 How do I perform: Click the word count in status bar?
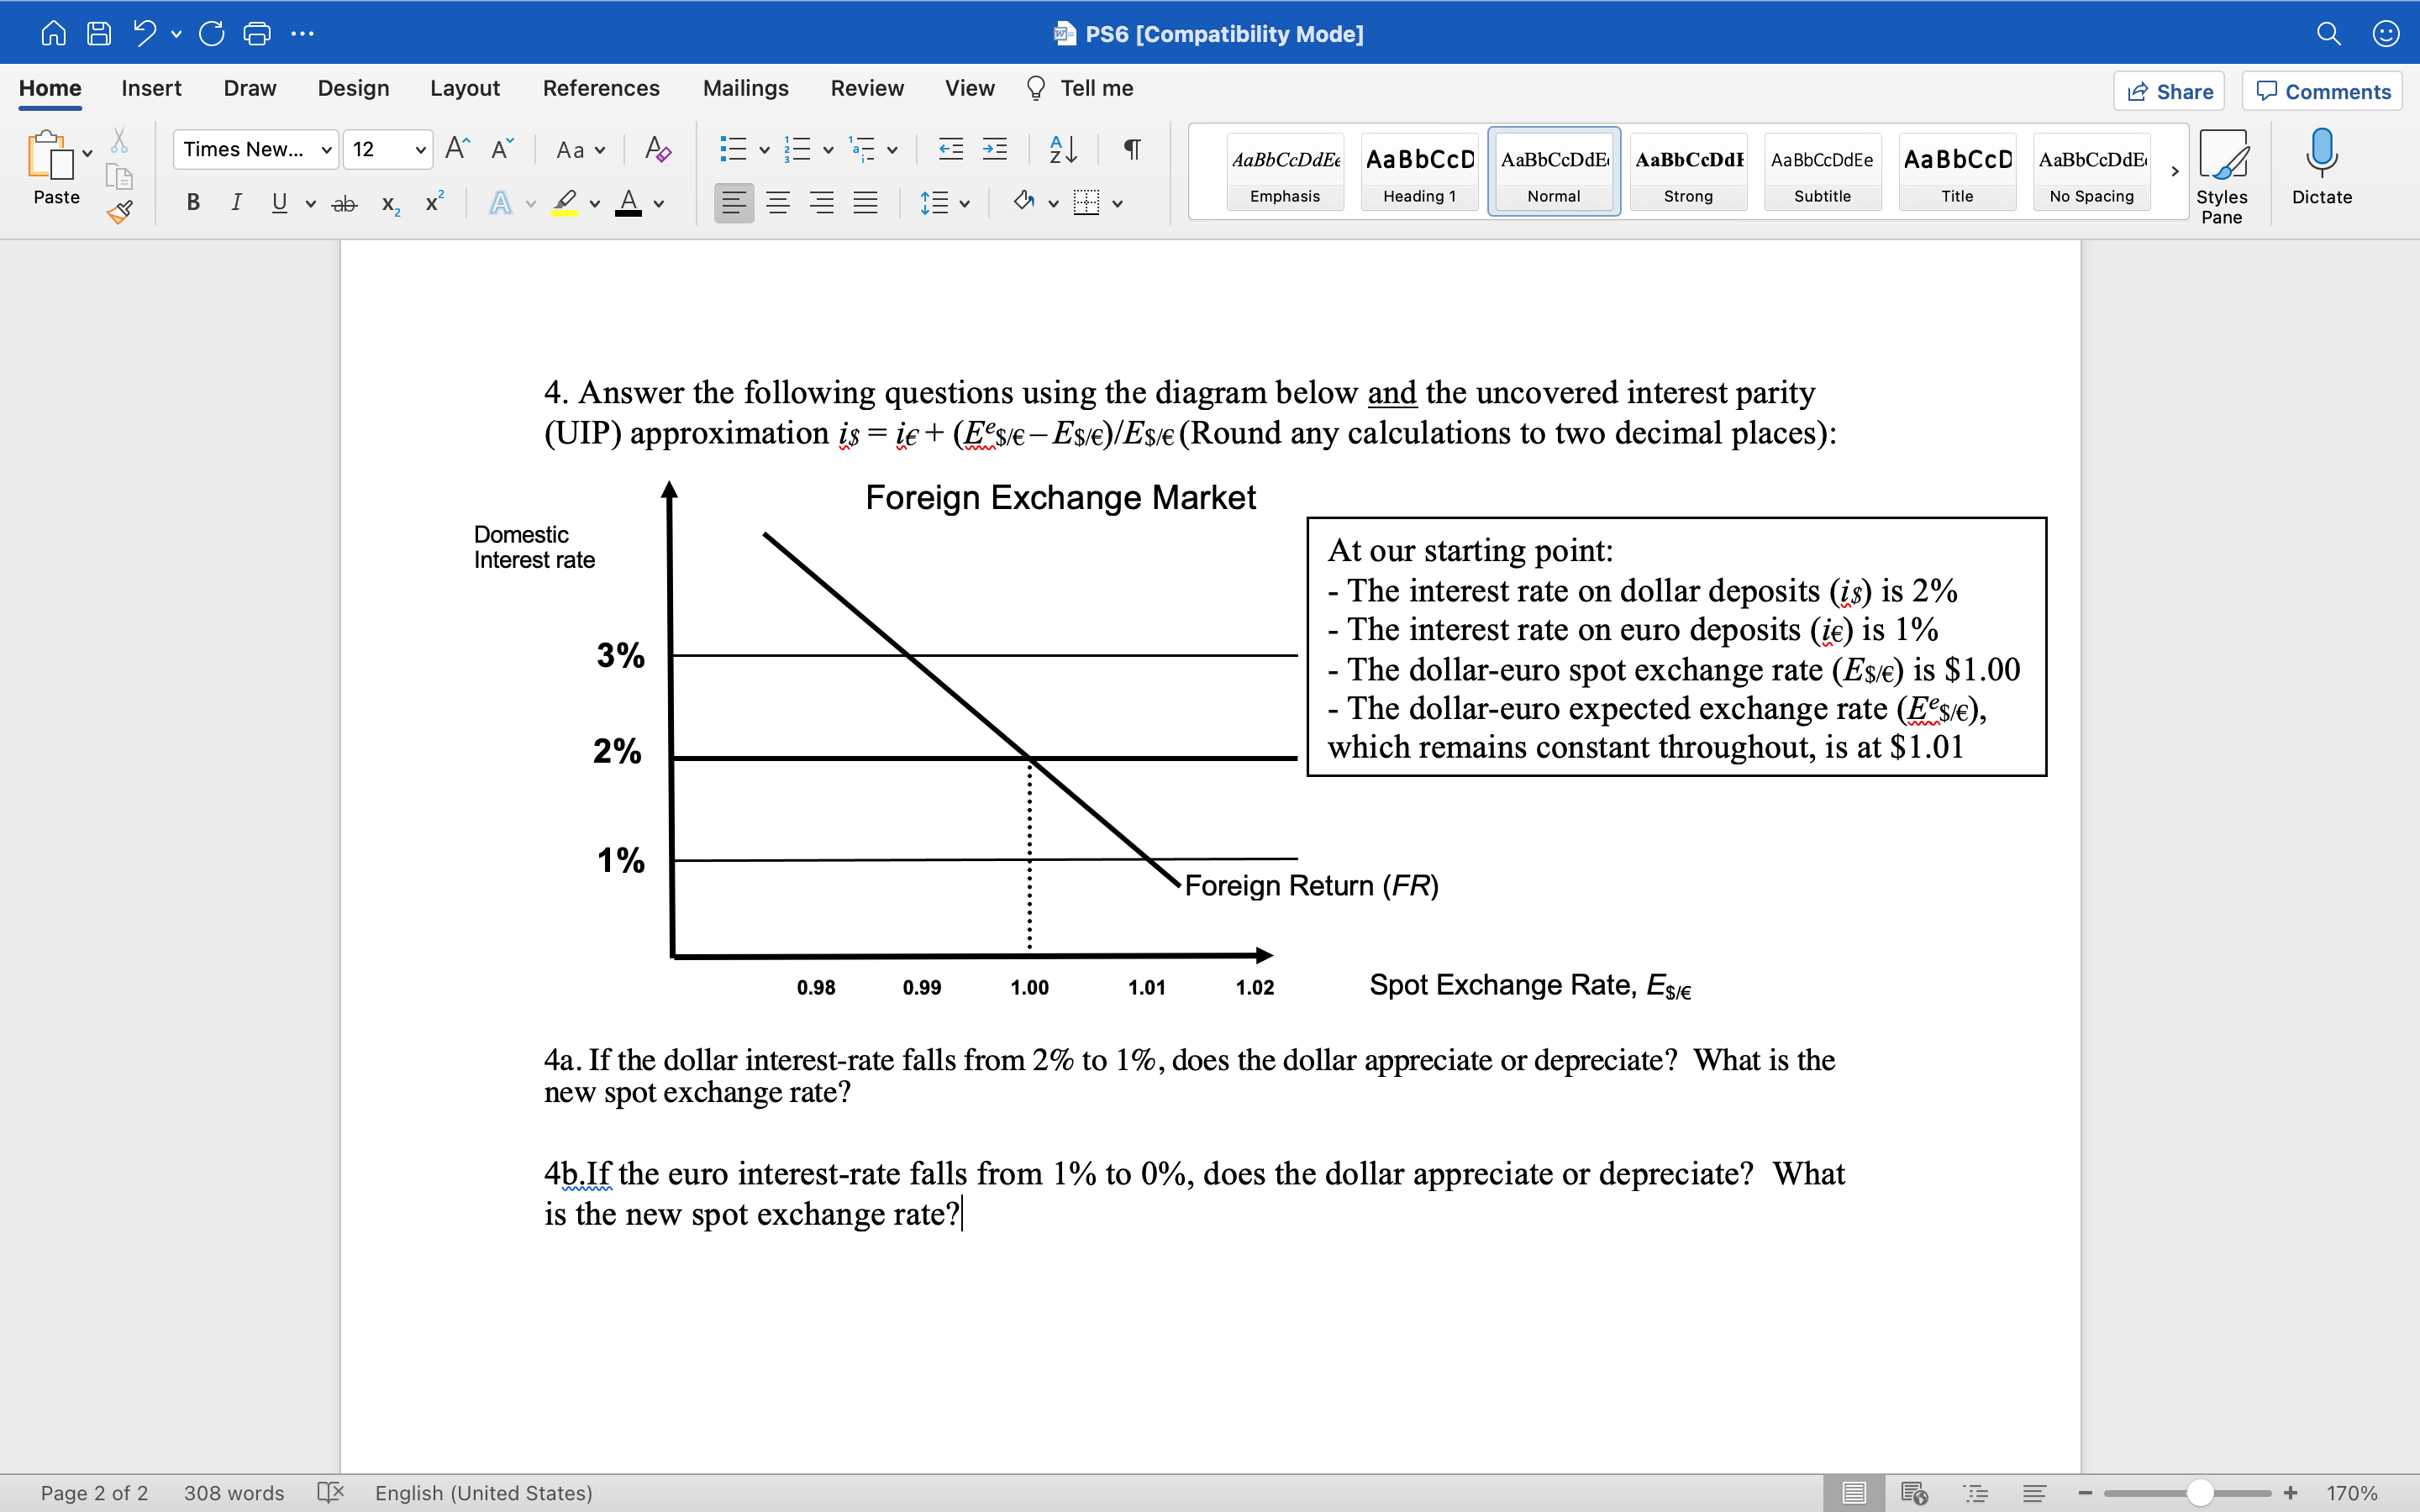234,1493
